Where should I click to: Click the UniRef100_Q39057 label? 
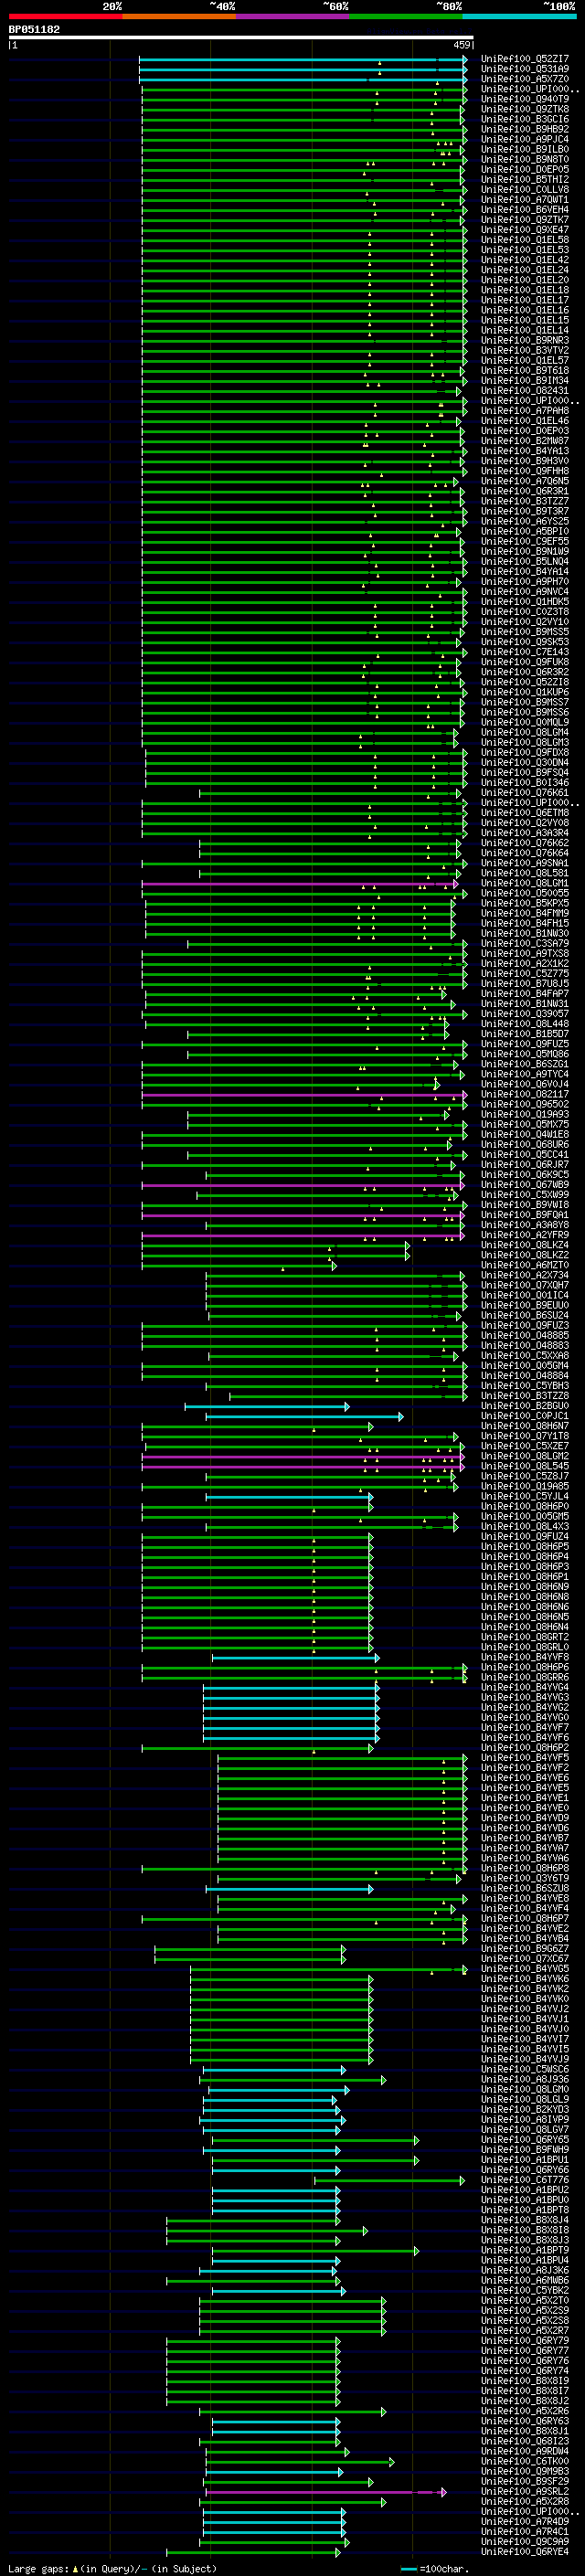[x=525, y=1014]
